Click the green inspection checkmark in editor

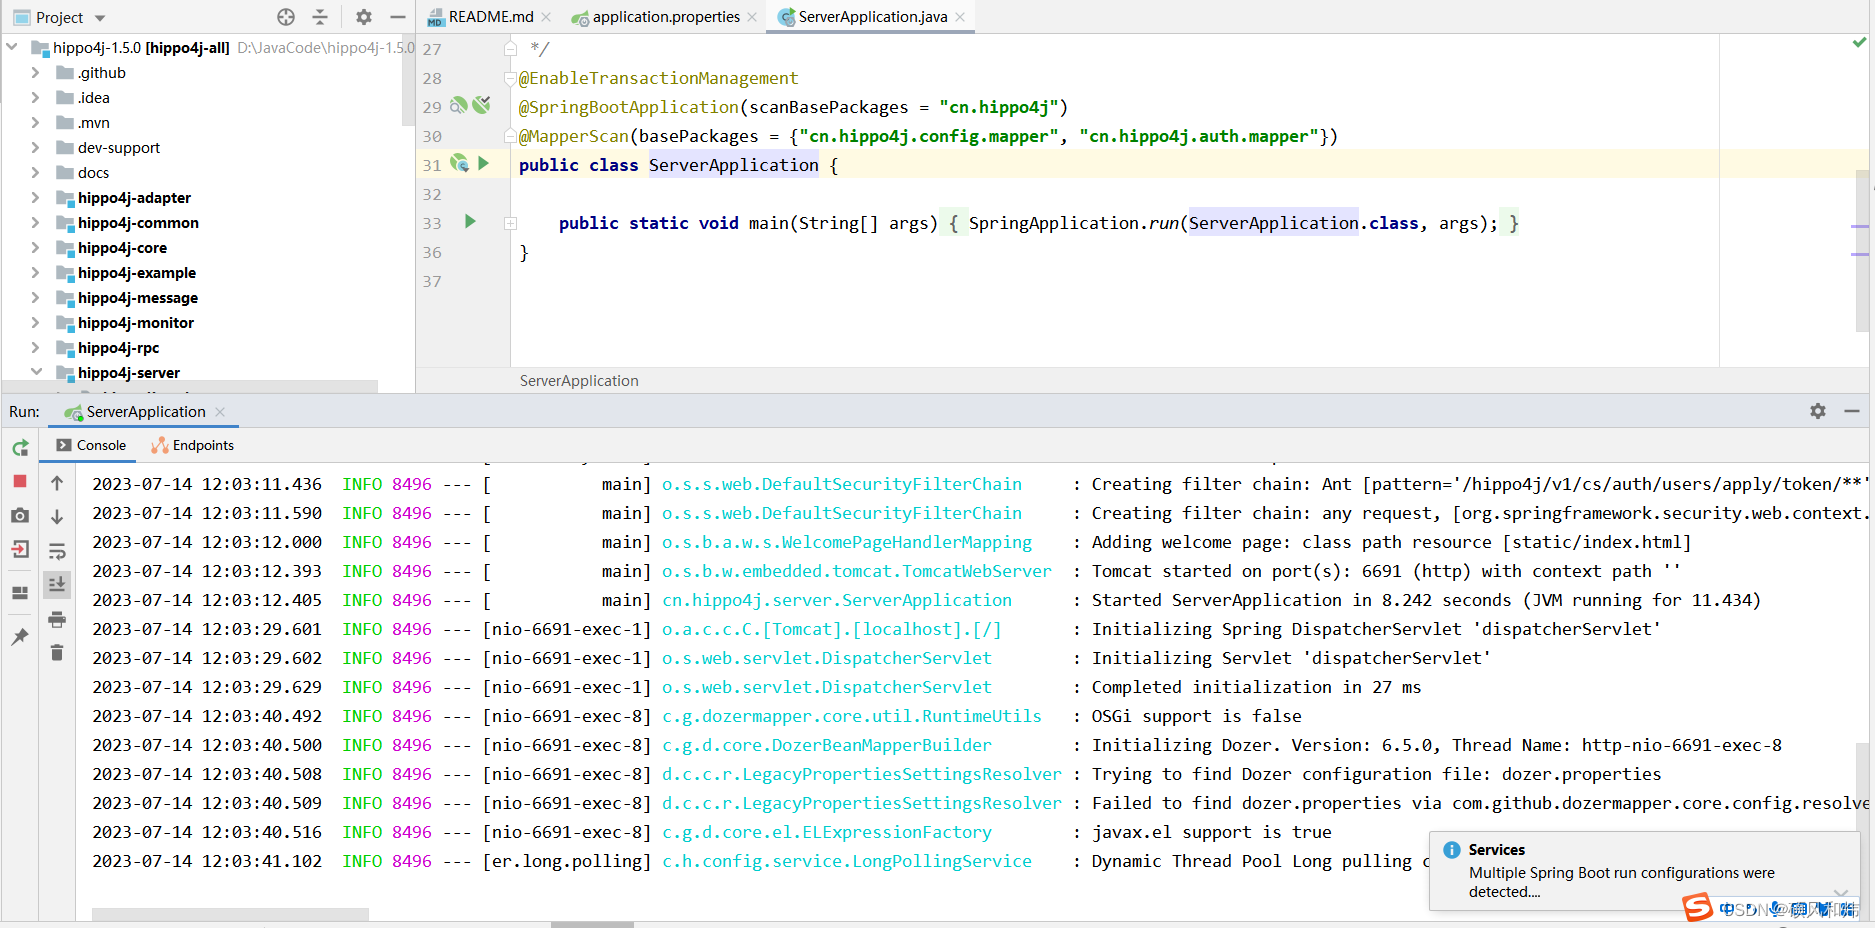[1859, 42]
